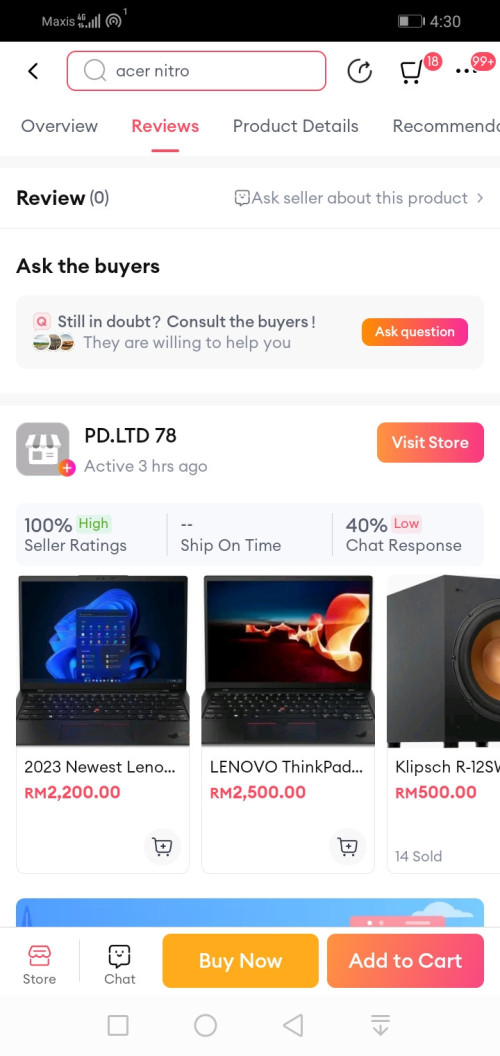Add the 2023 Newest Lenovo laptop to cart
500x1056 pixels.
pyautogui.click(x=162, y=847)
